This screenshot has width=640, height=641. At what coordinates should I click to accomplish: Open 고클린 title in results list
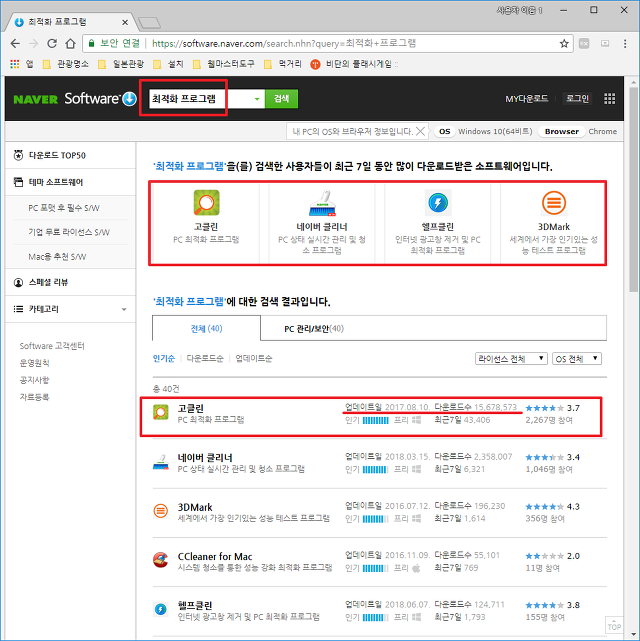[190, 408]
